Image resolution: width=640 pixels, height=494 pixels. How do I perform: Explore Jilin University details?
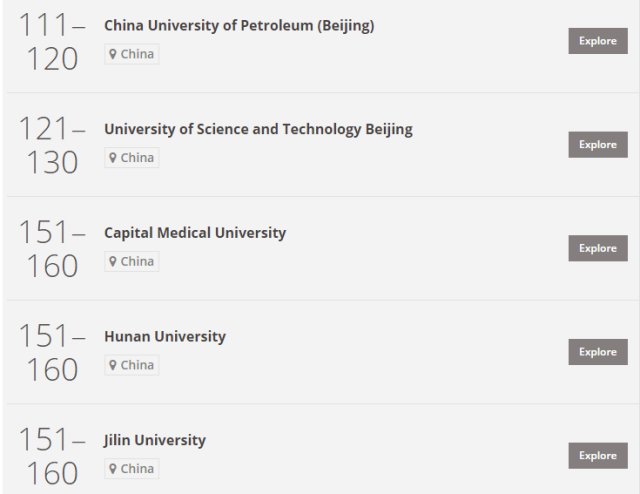pyautogui.click(x=598, y=456)
